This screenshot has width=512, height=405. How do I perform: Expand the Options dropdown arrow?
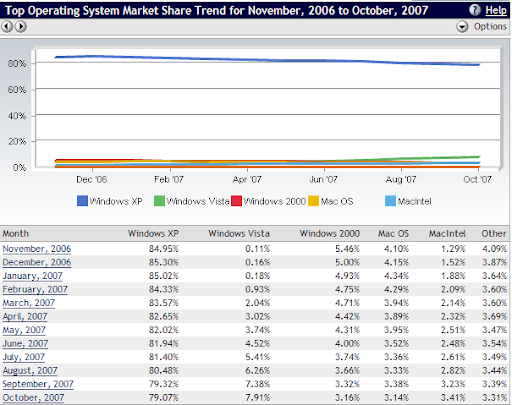pos(462,26)
